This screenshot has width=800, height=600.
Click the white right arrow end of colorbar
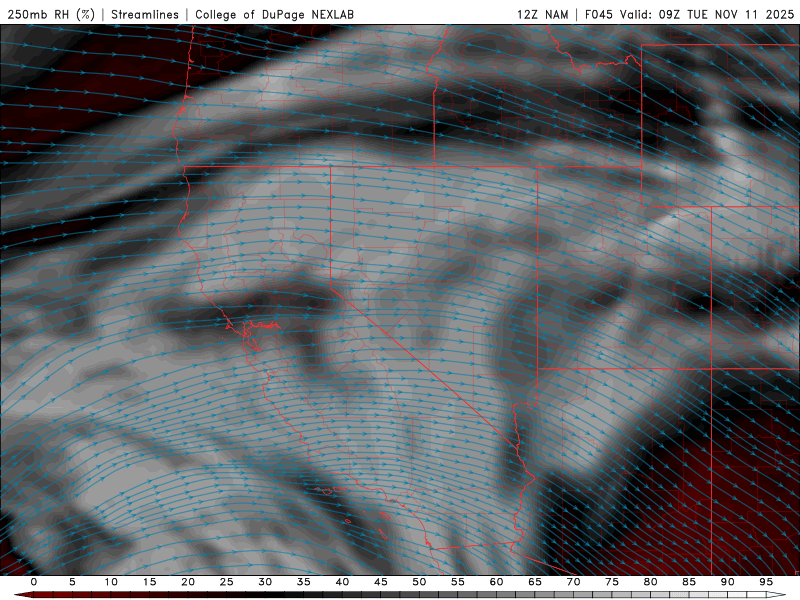[776, 595]
